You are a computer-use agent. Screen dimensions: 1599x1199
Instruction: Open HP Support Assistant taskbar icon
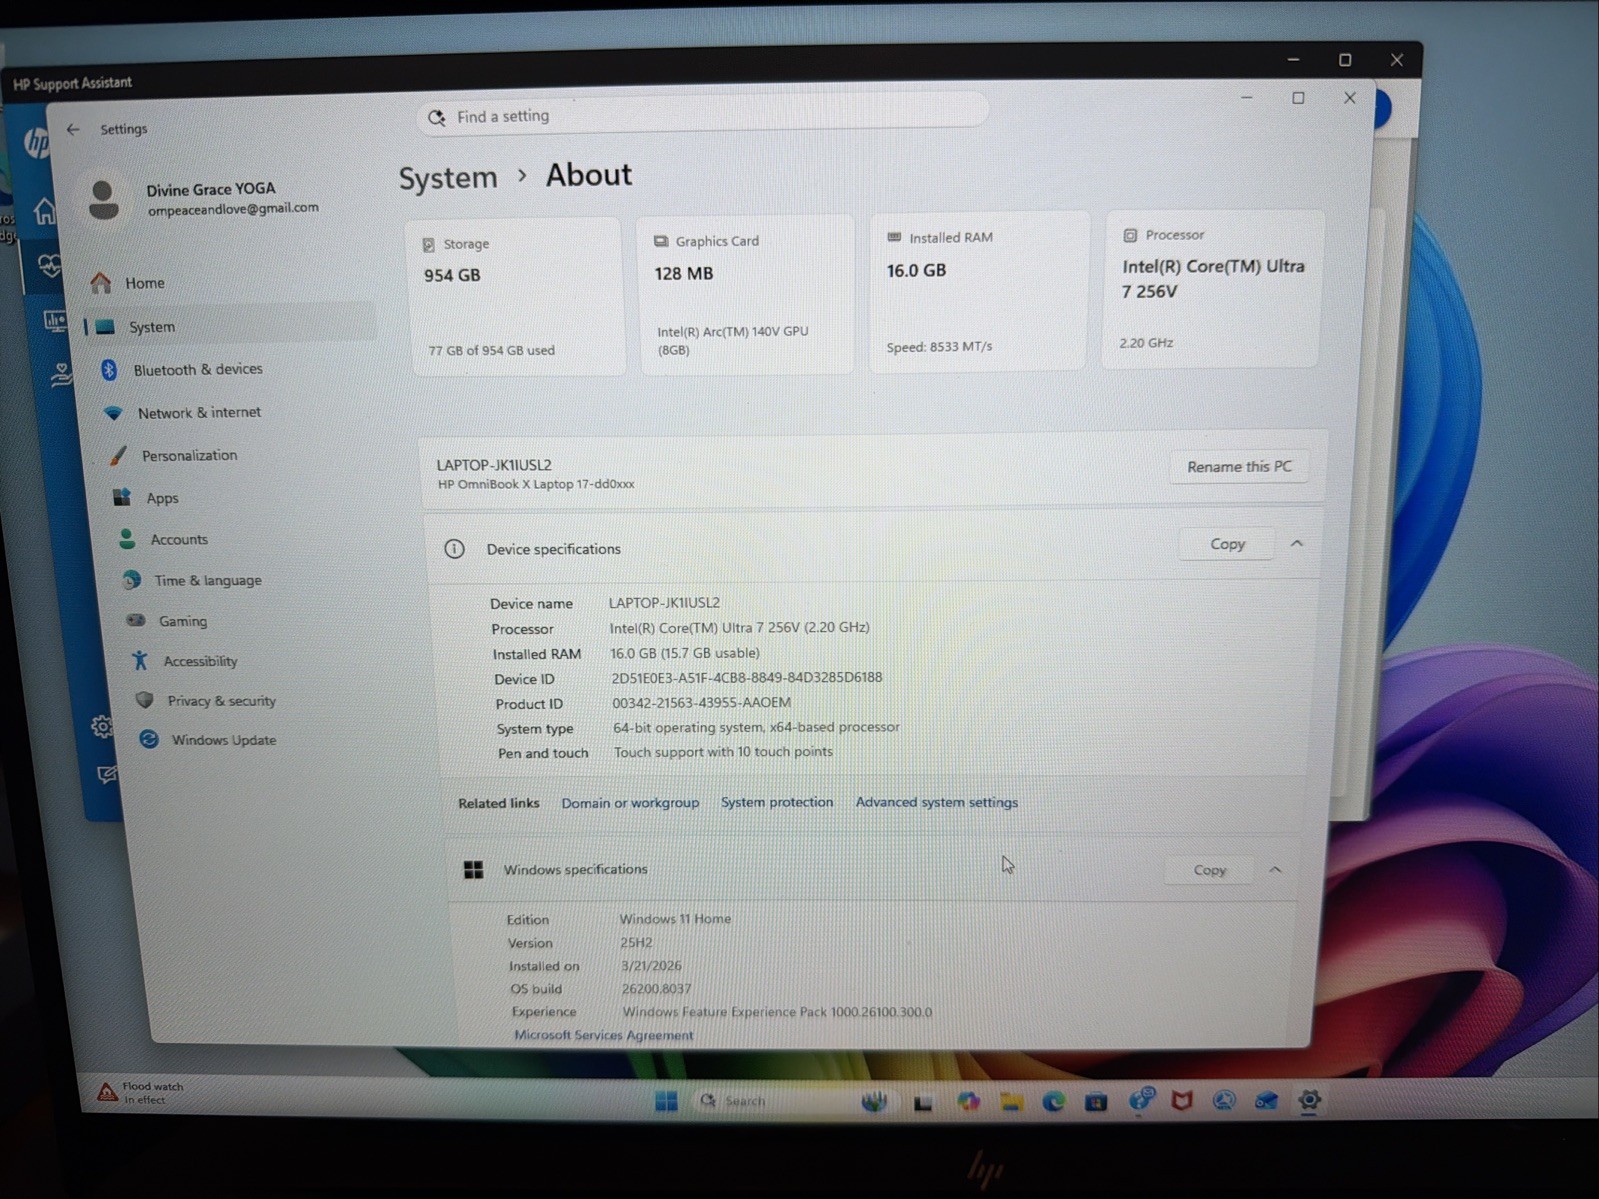click(1141, 1100)
